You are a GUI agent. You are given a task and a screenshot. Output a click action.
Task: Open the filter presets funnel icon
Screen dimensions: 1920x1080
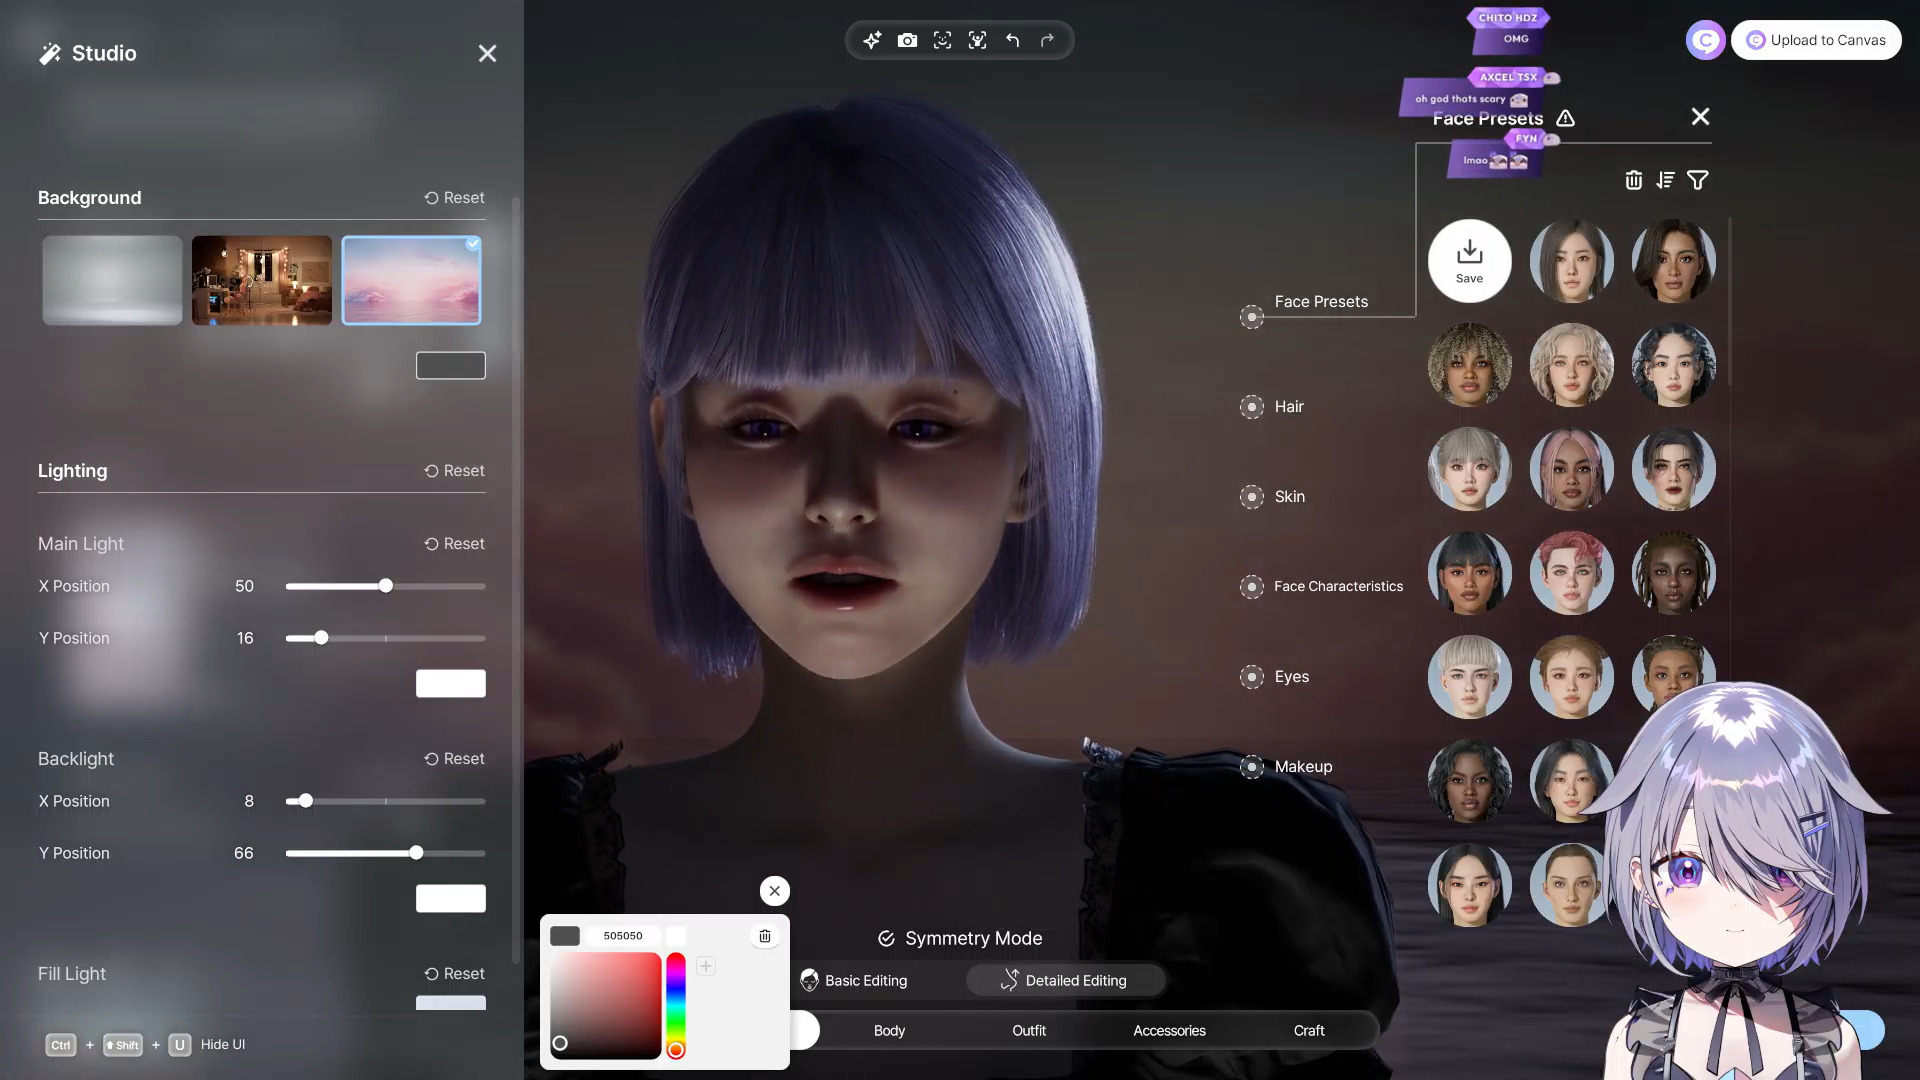click(x=1697, y=180)
